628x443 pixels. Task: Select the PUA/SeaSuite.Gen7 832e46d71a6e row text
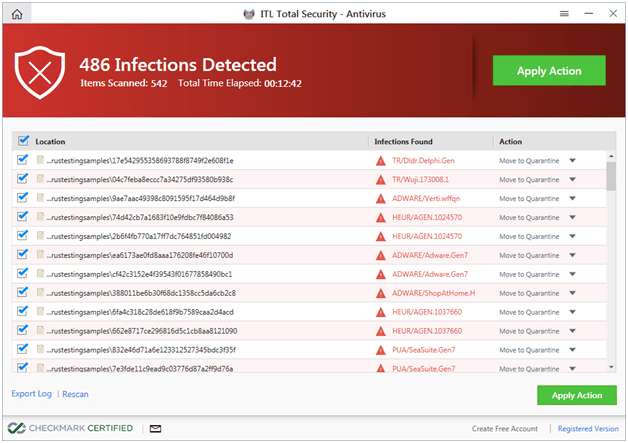pyautogui.click(x=424, y=350)
